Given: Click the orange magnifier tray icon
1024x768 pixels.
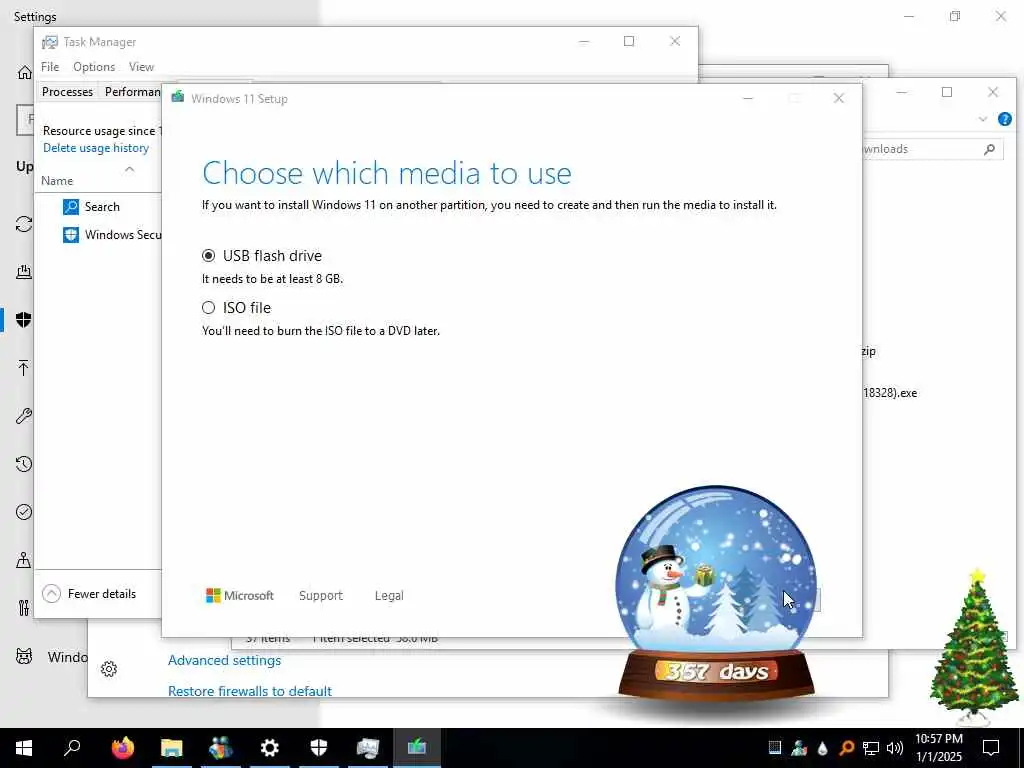Looking at the screenshot, I should click(846, 748).
